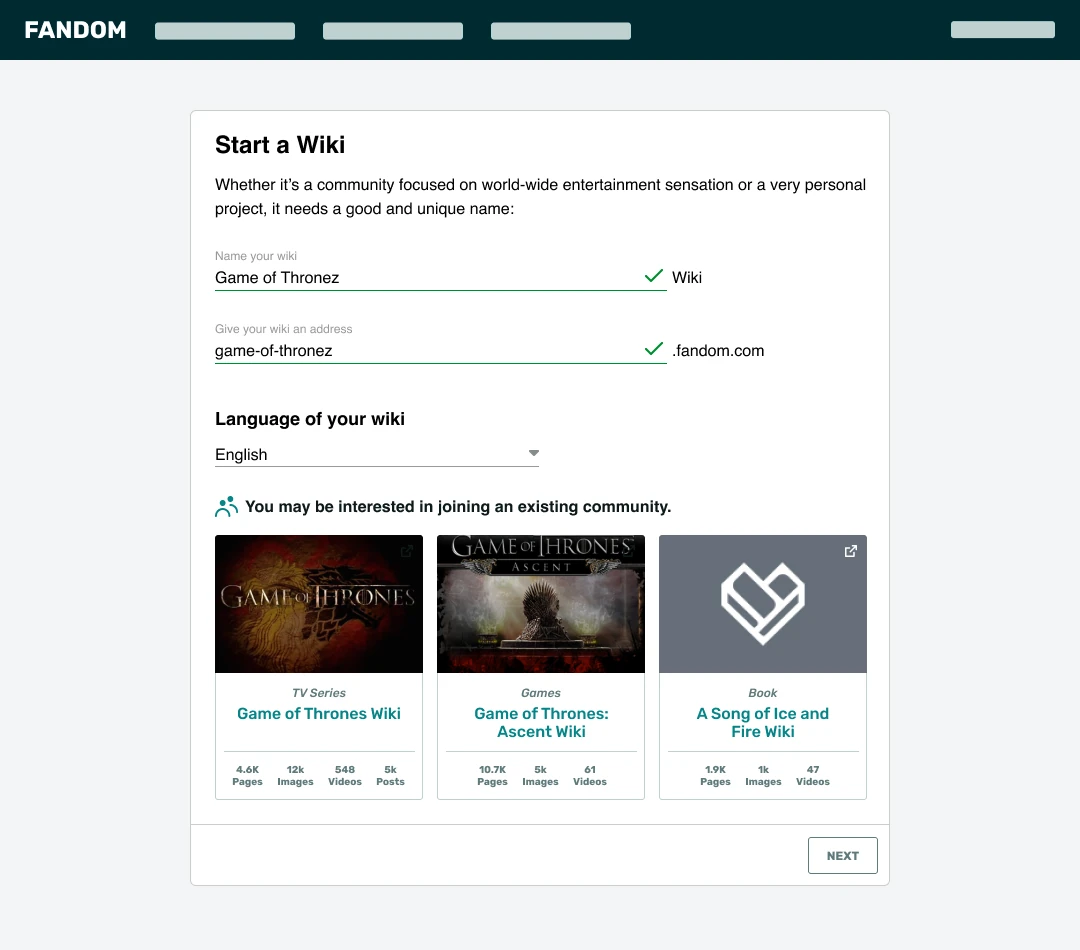Click the Game of Thrones TV series thumbnail
The width and height of the screenshot is (1080, 950).
319,604
